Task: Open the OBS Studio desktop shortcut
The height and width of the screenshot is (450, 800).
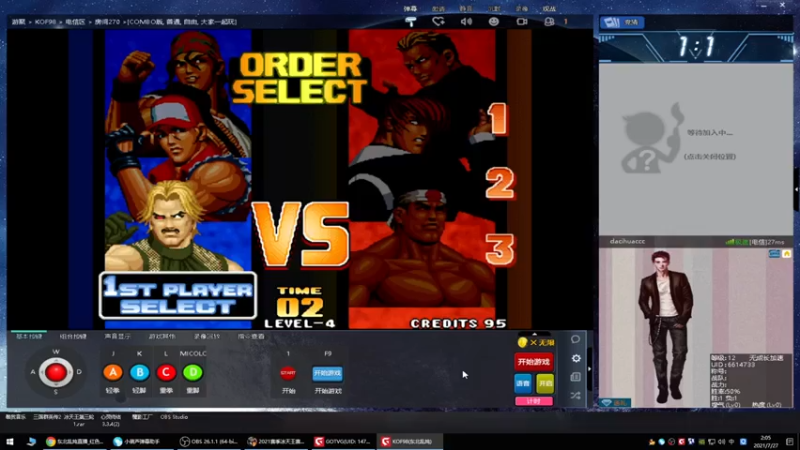Action: point(174,417)
